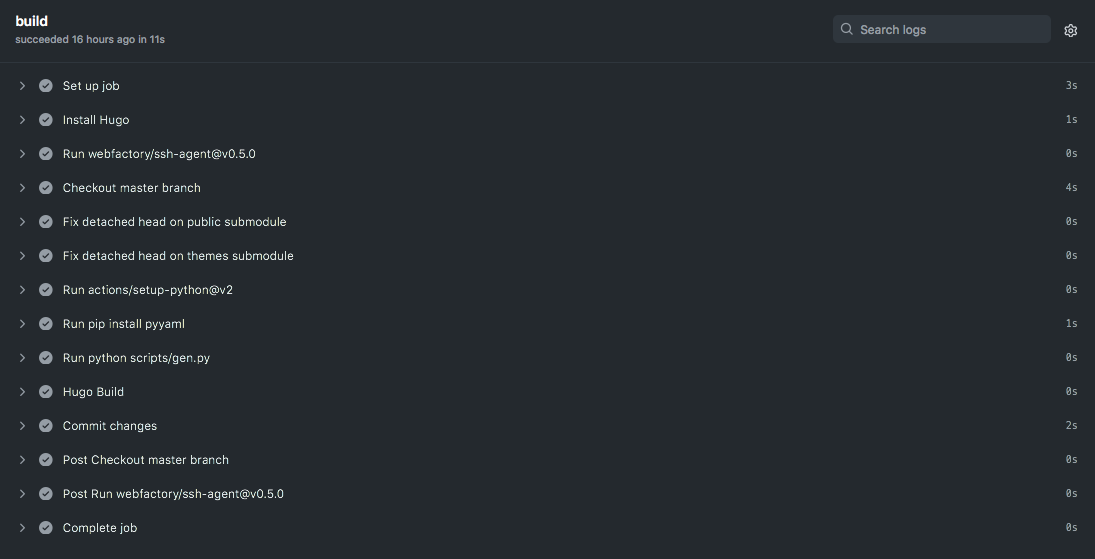Click the success checkmark beside Set up job
The width and height of the screenshot is (1095, 559).
[46, 86]
